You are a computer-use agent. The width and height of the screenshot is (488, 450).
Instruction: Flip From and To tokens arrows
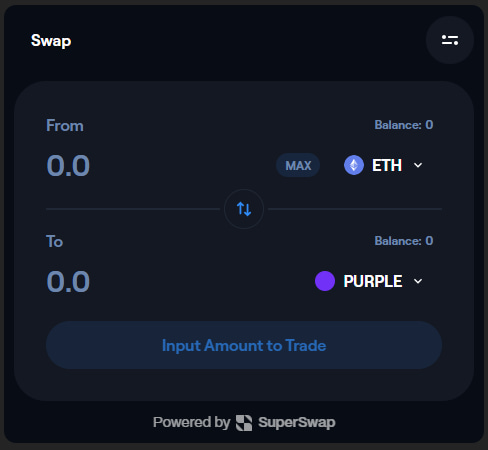pos(244,209)
